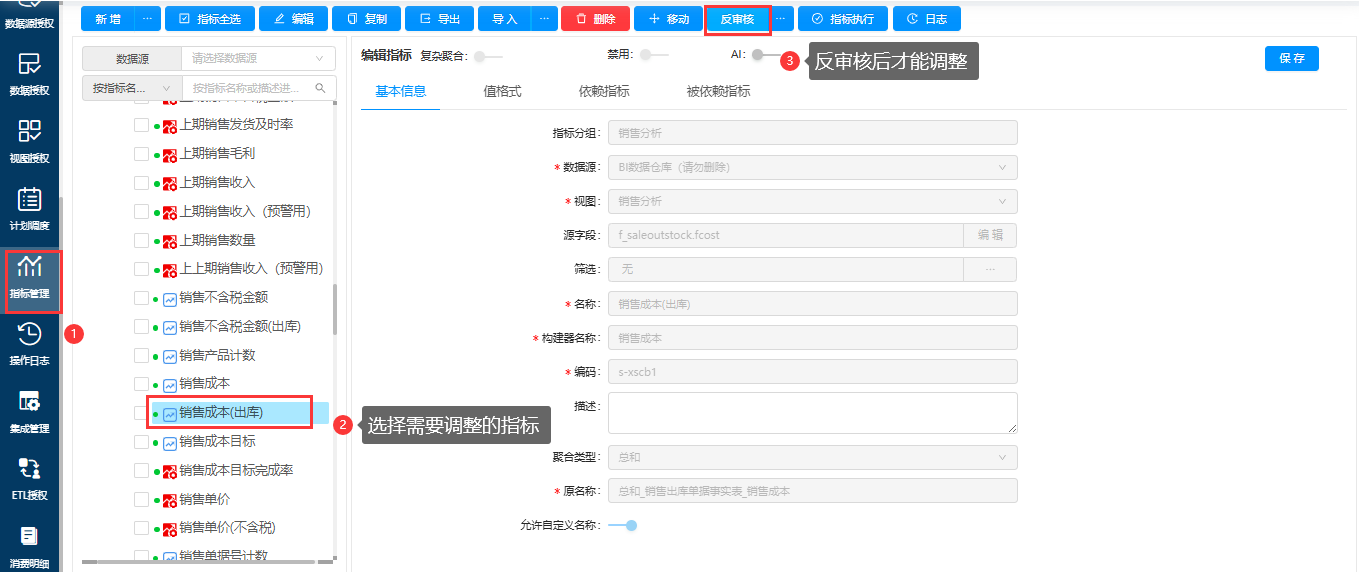Click in the 描述 text area
Screen dimensions: 1359x572
tap(812, 412)
